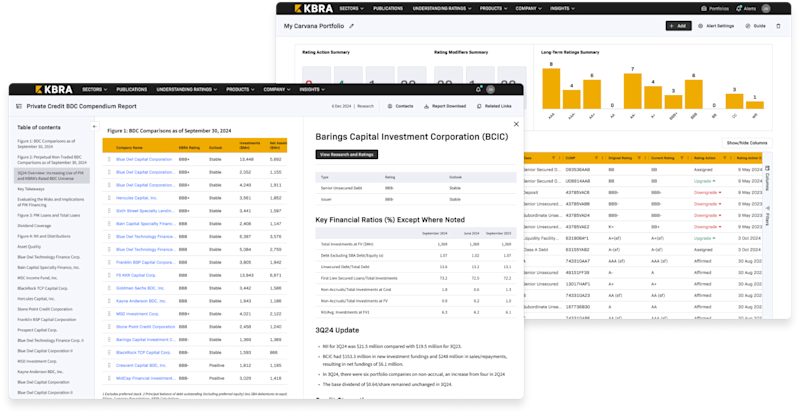Close the Barings Capital detail panel
800x412 pixels.
[516, 124]
